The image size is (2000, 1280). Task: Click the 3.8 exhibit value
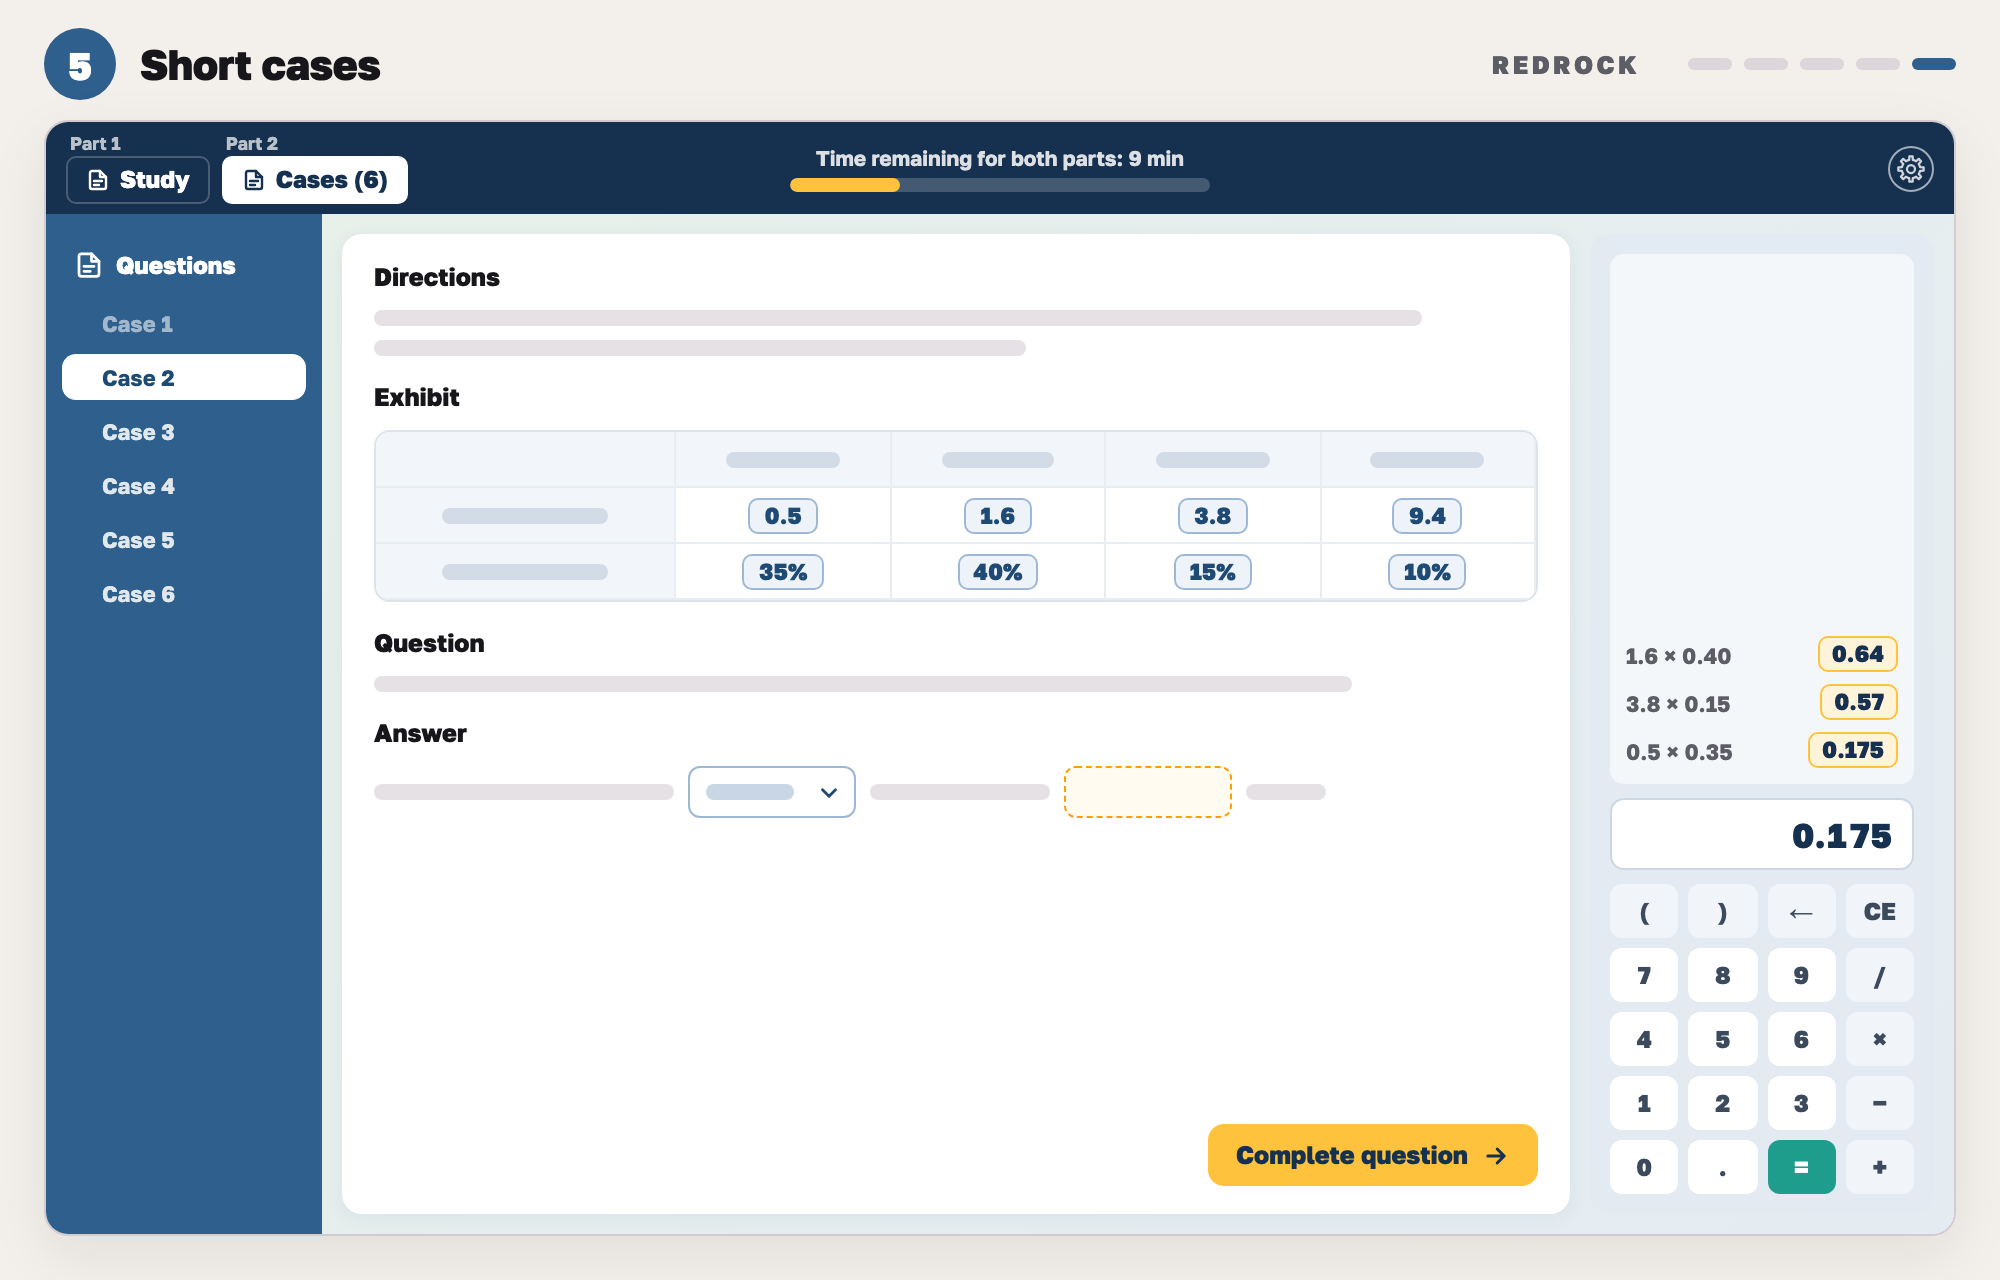(x=1212, y=516)
